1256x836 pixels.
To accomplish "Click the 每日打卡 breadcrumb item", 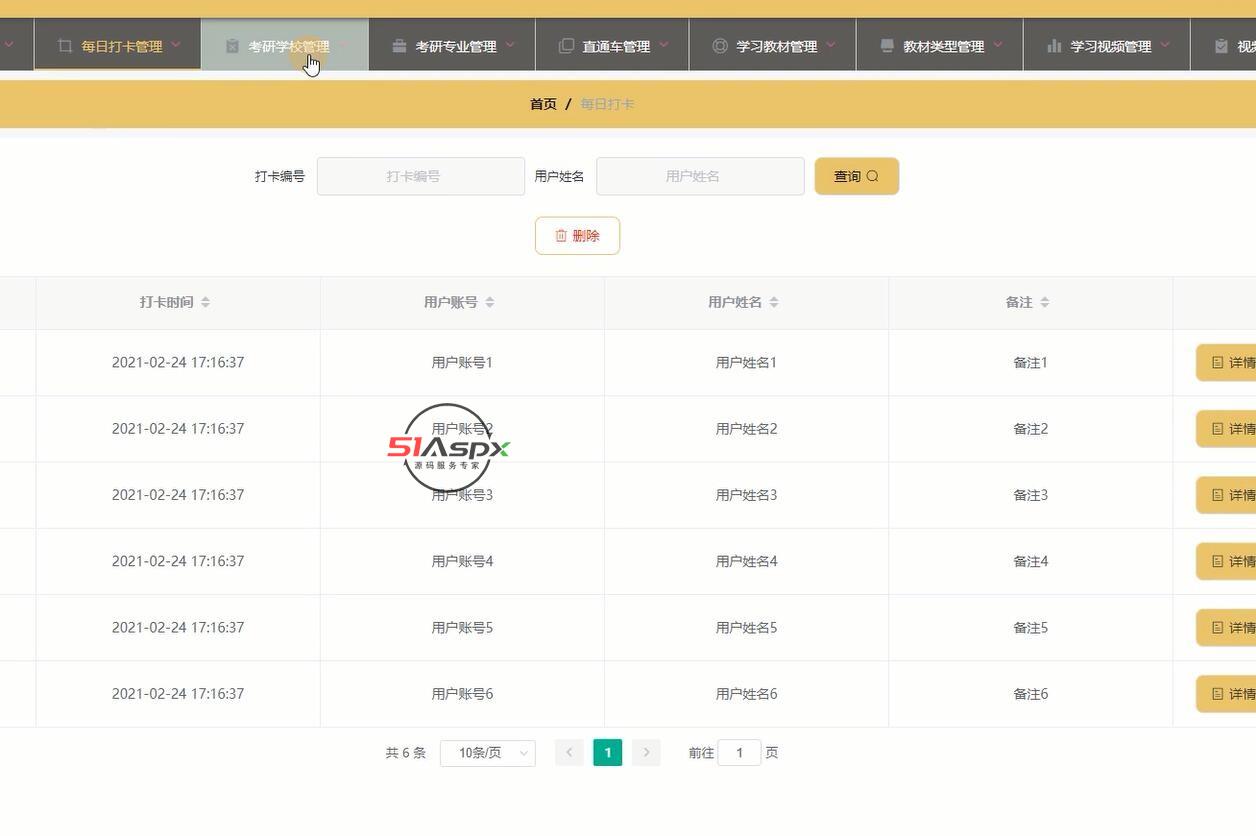I will point(607,104).
